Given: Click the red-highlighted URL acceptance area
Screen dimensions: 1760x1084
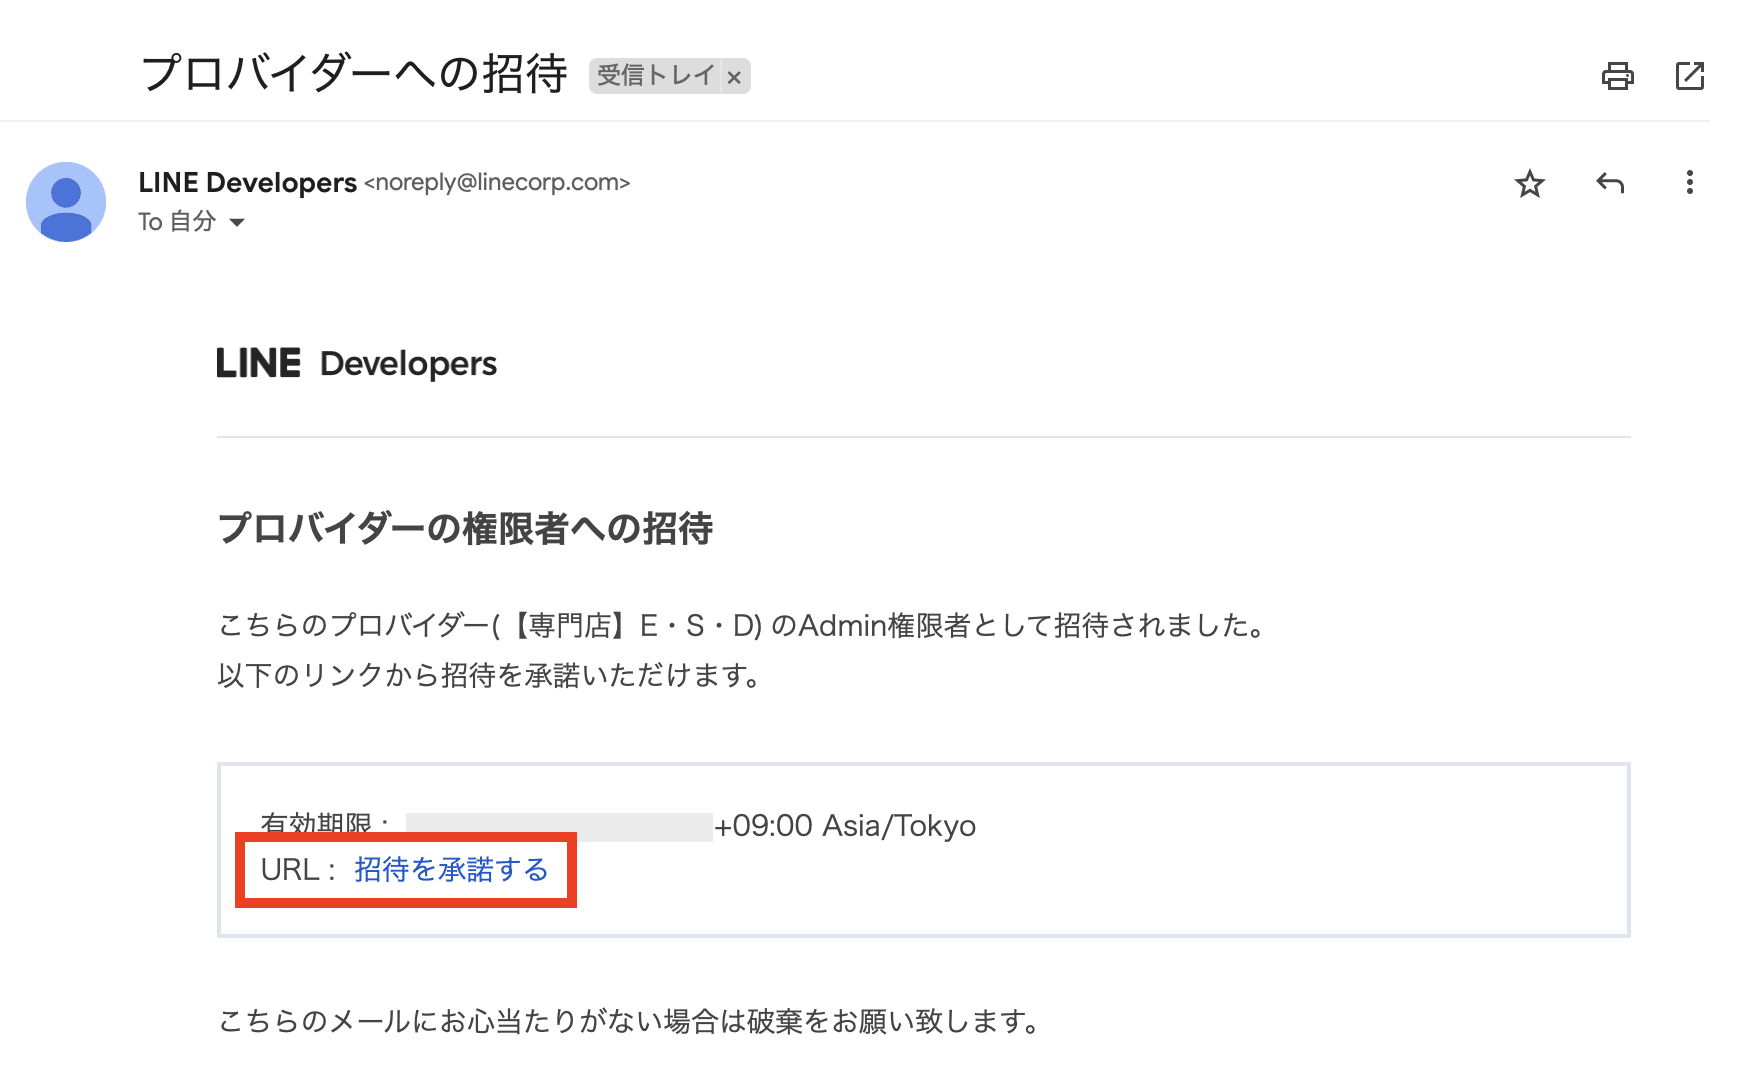Looking at the screenshot, I should pyautogui.click(x=405, y=870).
